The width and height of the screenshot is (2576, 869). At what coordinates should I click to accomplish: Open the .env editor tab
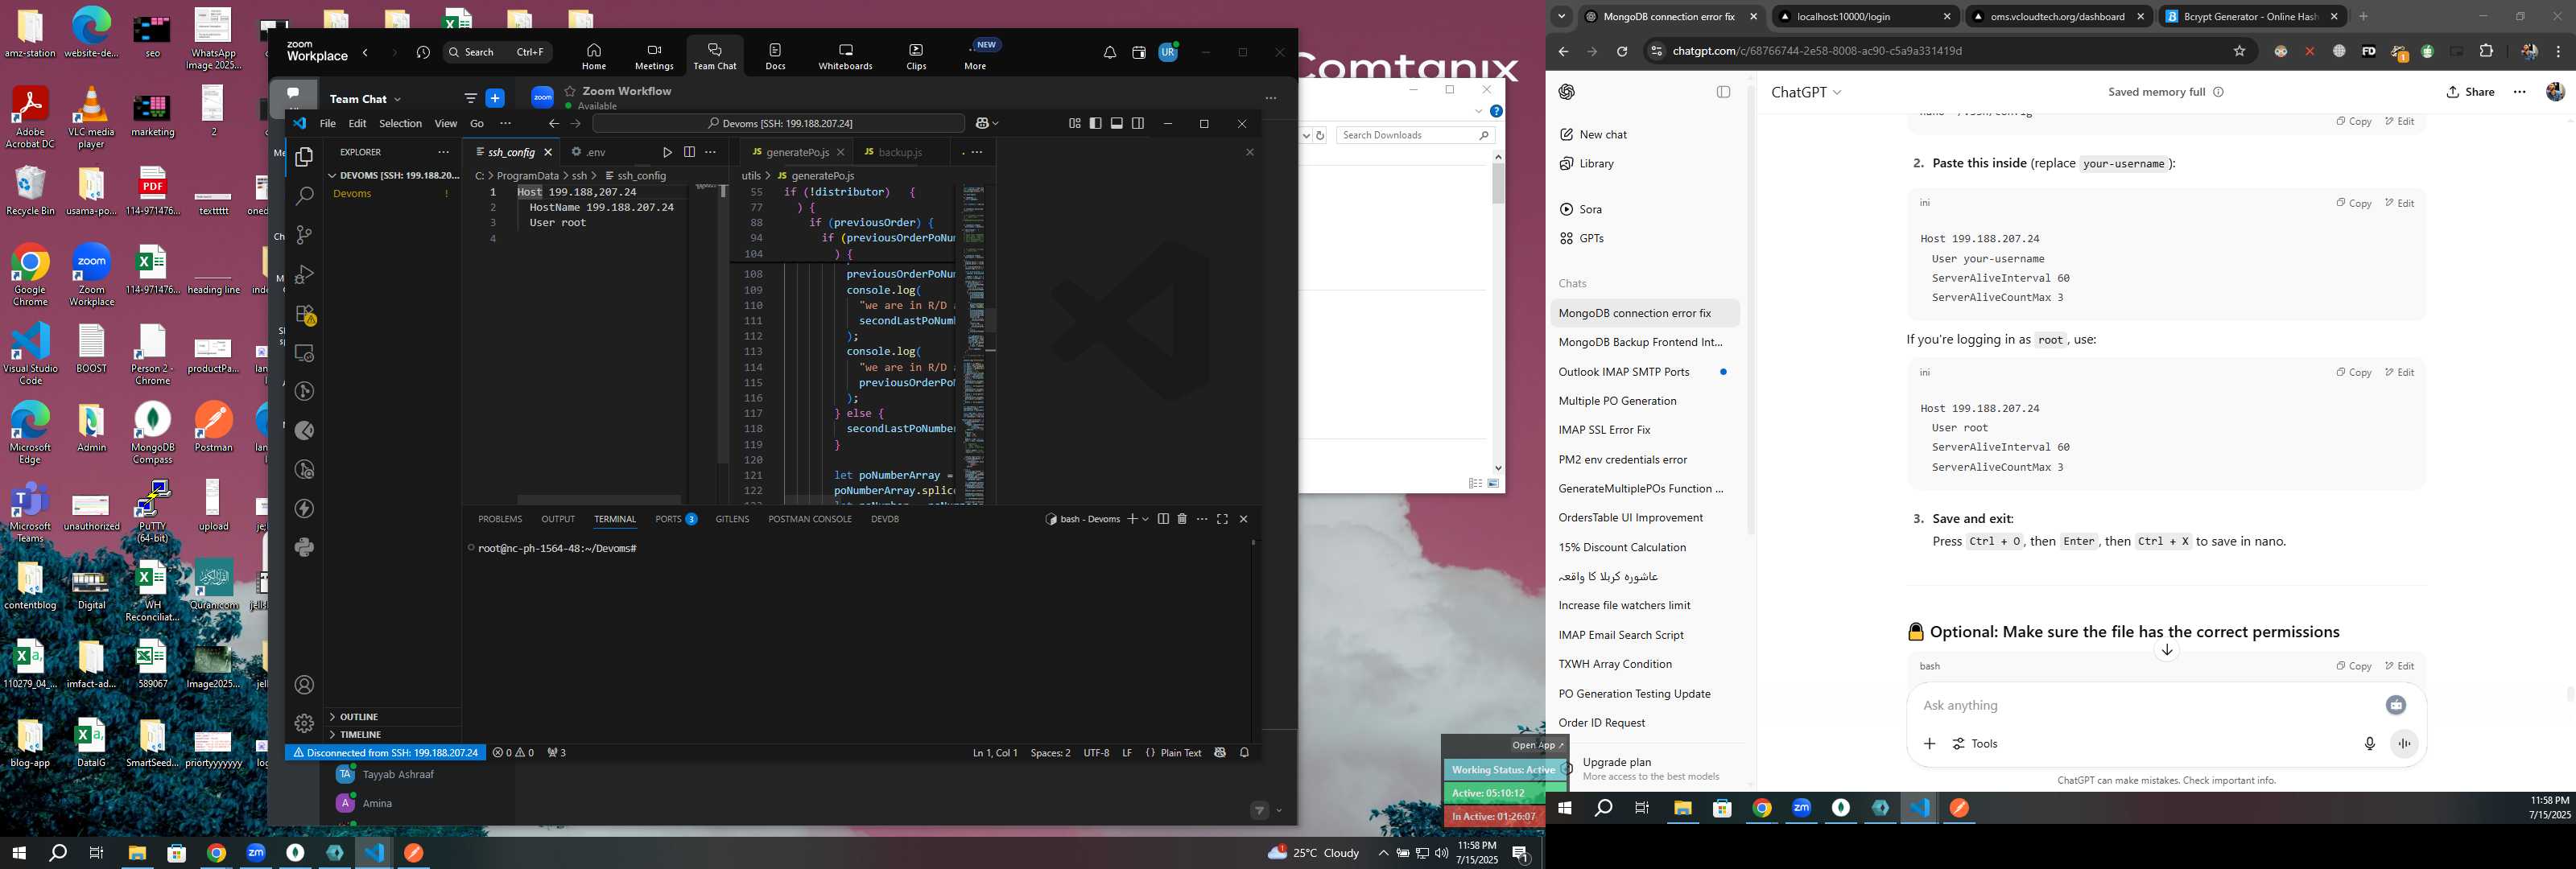coord(596,152)
